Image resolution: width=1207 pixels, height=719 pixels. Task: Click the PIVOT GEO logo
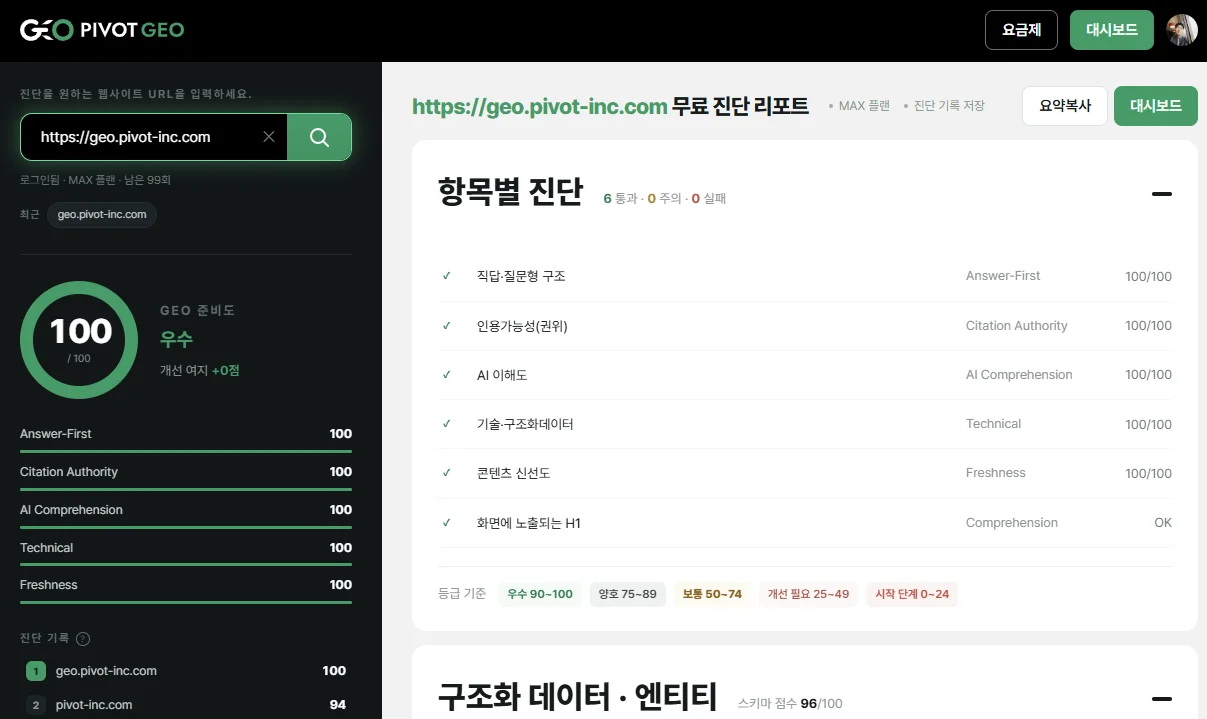[x=102, y=30]
